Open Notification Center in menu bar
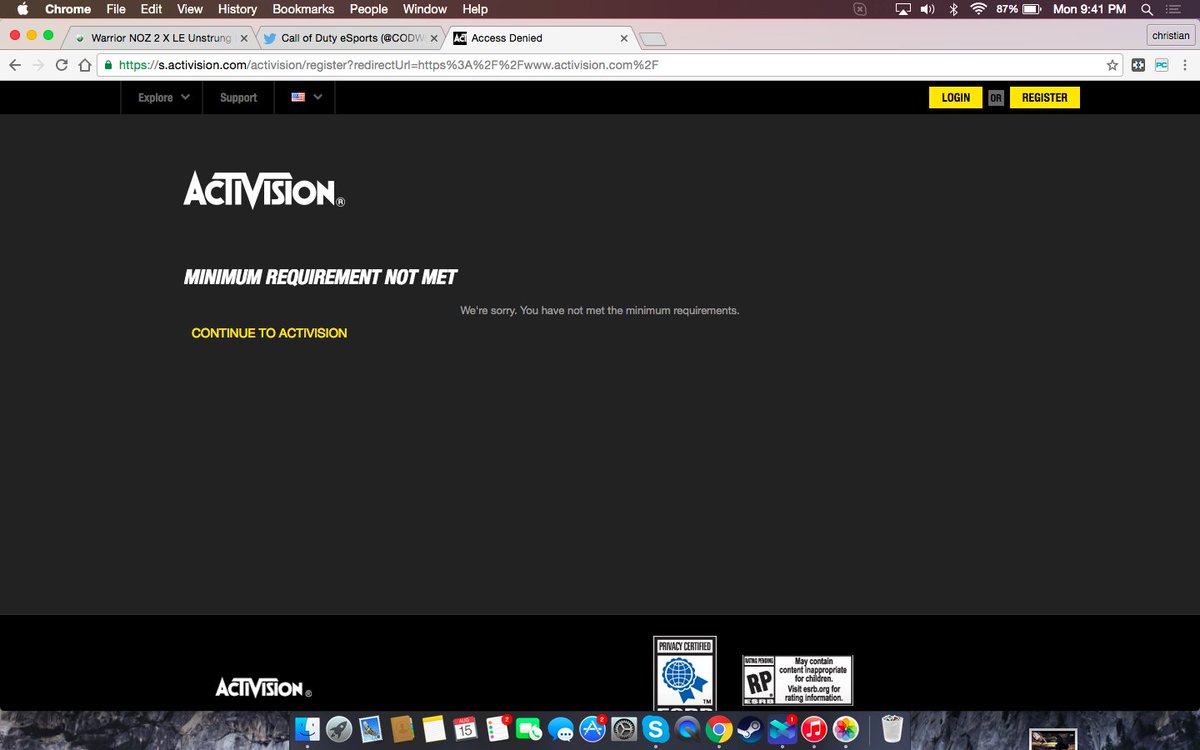This screenshot has height=750, width=1200. click(x=1174, y=9)
